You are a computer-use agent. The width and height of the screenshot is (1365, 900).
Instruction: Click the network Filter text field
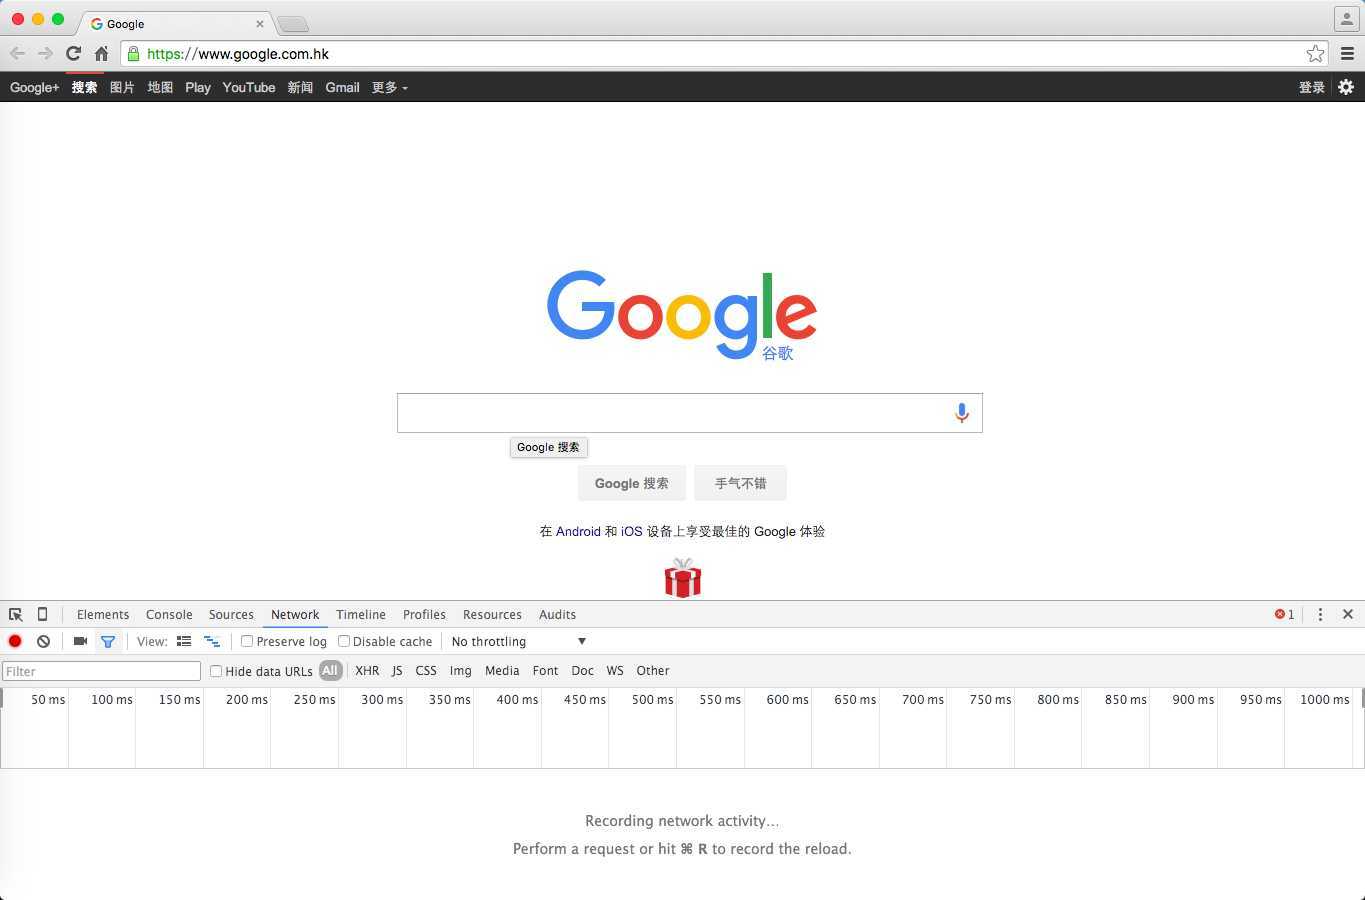tap(101, 671)
